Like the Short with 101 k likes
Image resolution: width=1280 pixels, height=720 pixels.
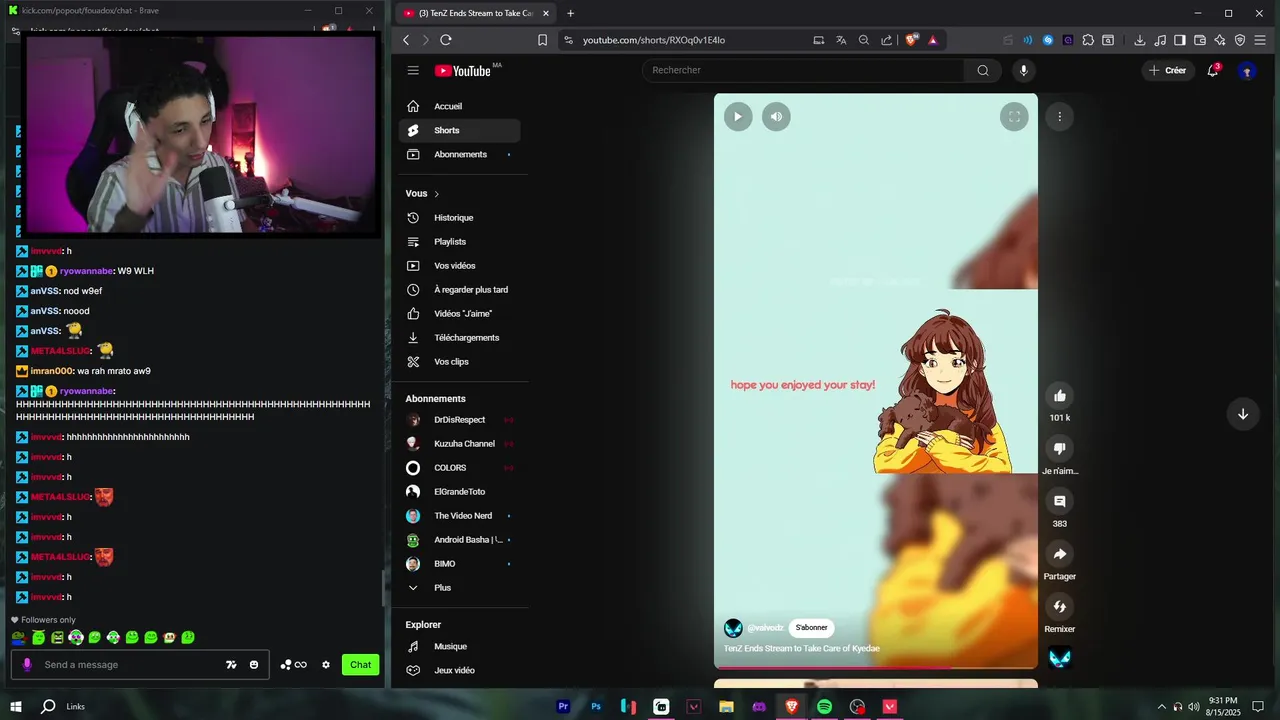(x=1060, y=396)
